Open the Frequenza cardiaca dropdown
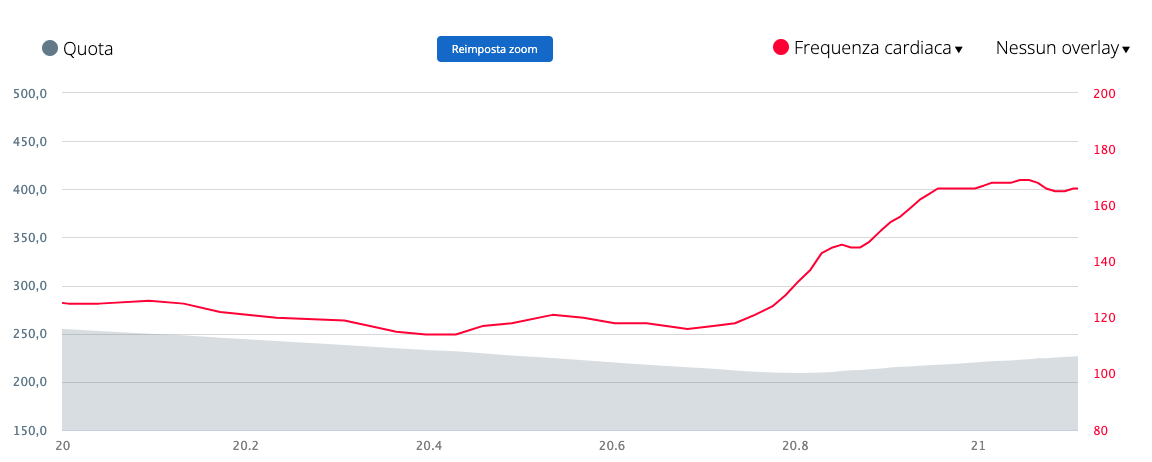 [871, 48]
